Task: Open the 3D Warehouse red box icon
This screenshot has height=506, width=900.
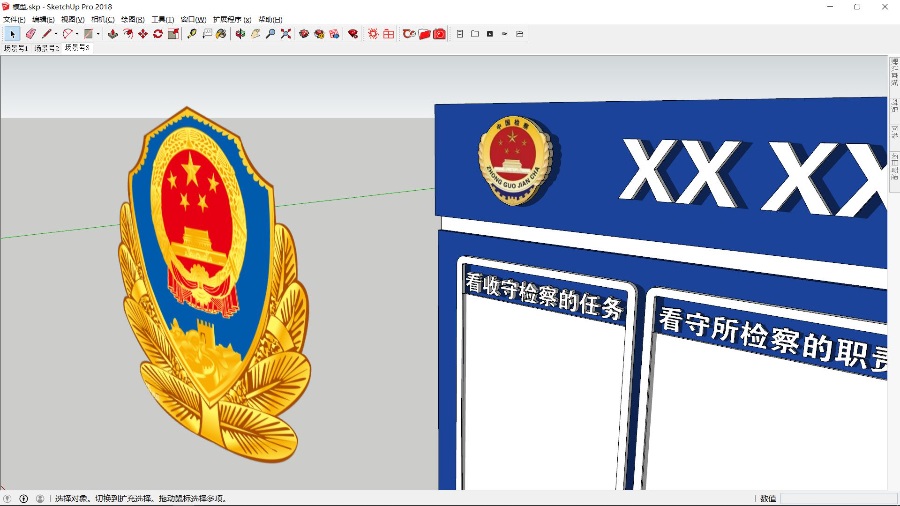Action: click(304, 34)
